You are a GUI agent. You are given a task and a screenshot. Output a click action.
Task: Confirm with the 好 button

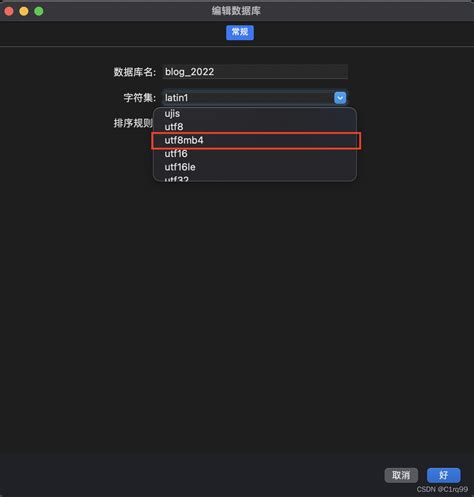[444, 475]
